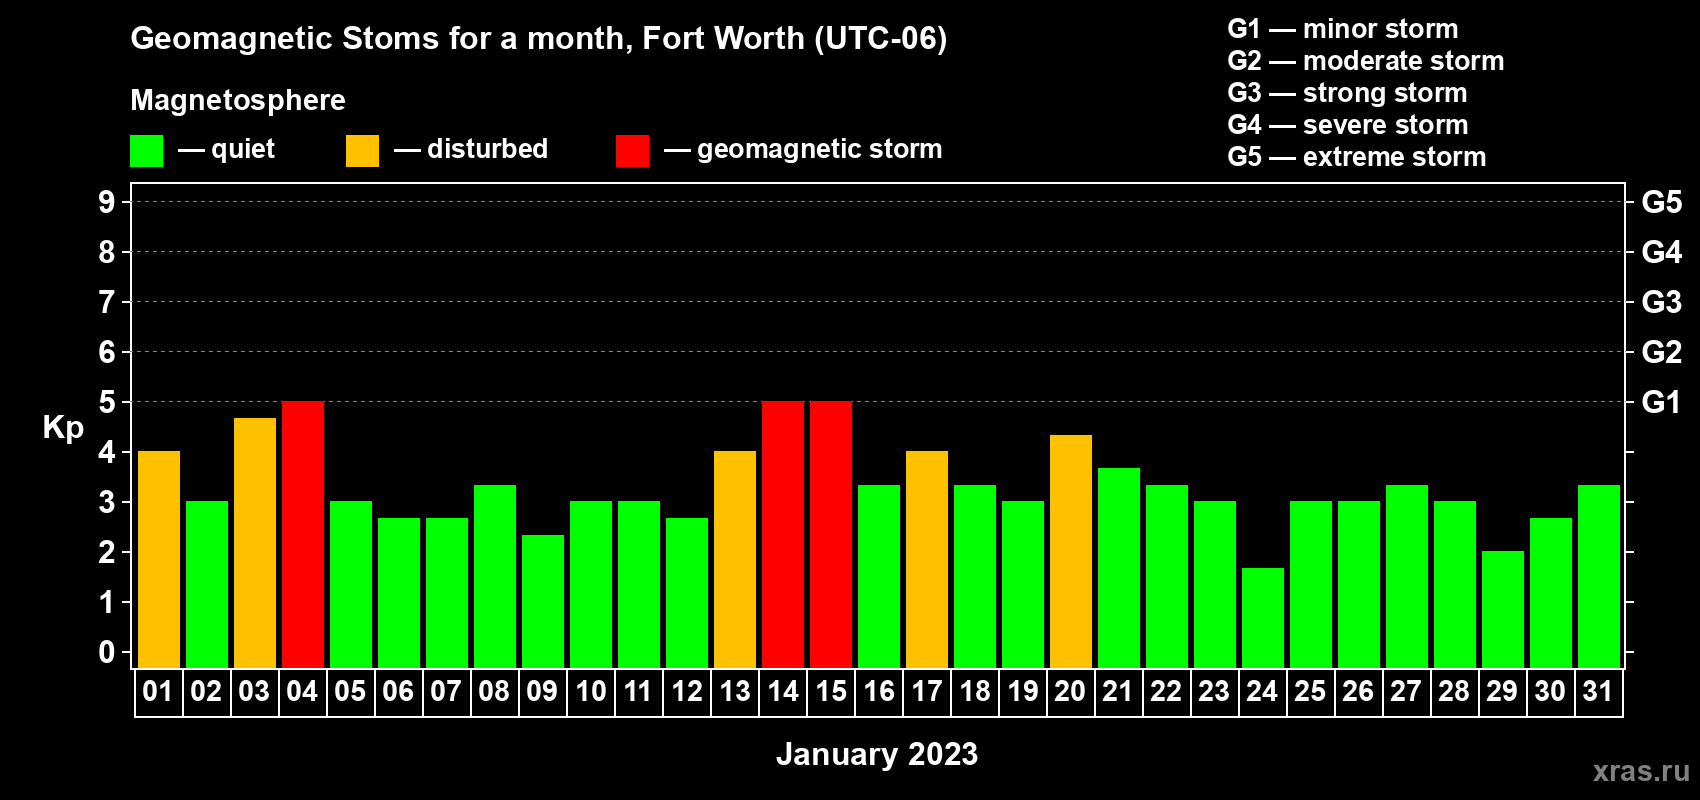This screenshot has width=1700, height=800.
Task: Click the orange bar for day 03
Action: tap(255, 543)
